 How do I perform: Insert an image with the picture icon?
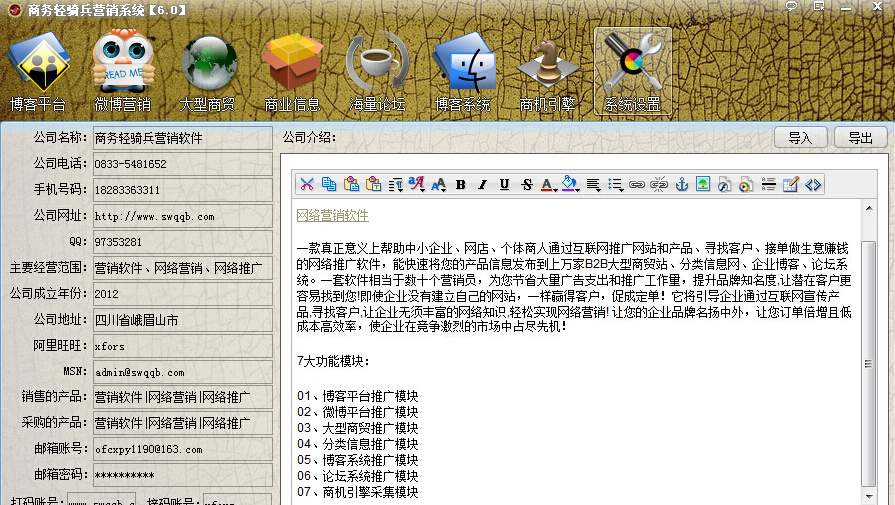pos(703,184)
